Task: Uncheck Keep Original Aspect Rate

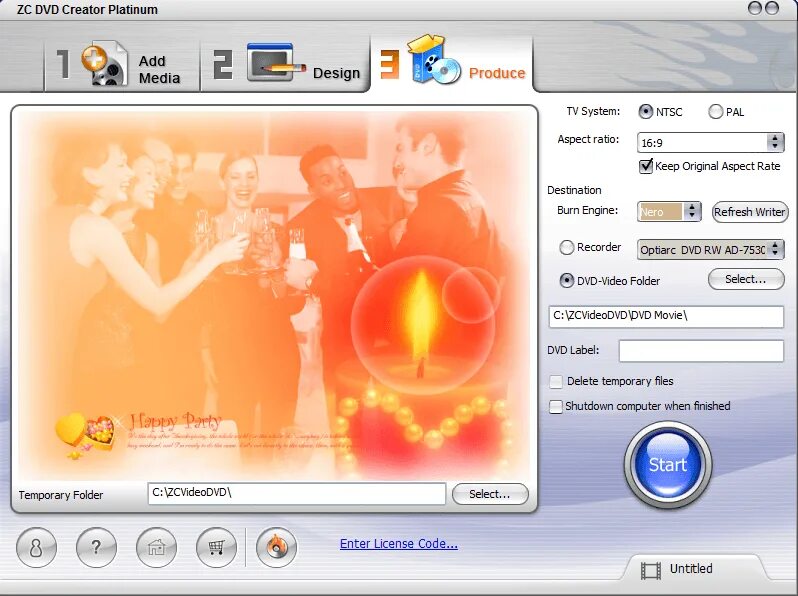Action: (x=646, y=166)
